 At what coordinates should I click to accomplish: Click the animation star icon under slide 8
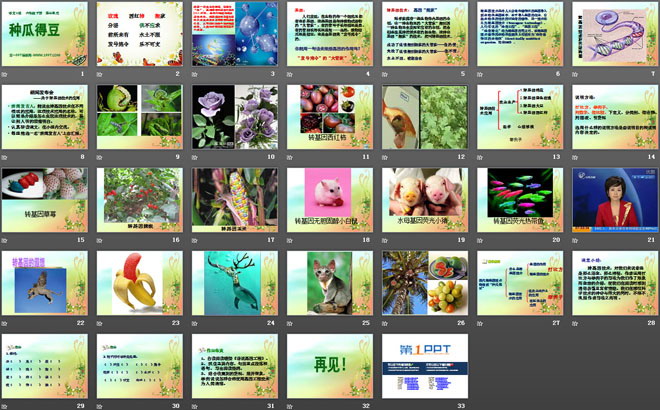[5, 157]
